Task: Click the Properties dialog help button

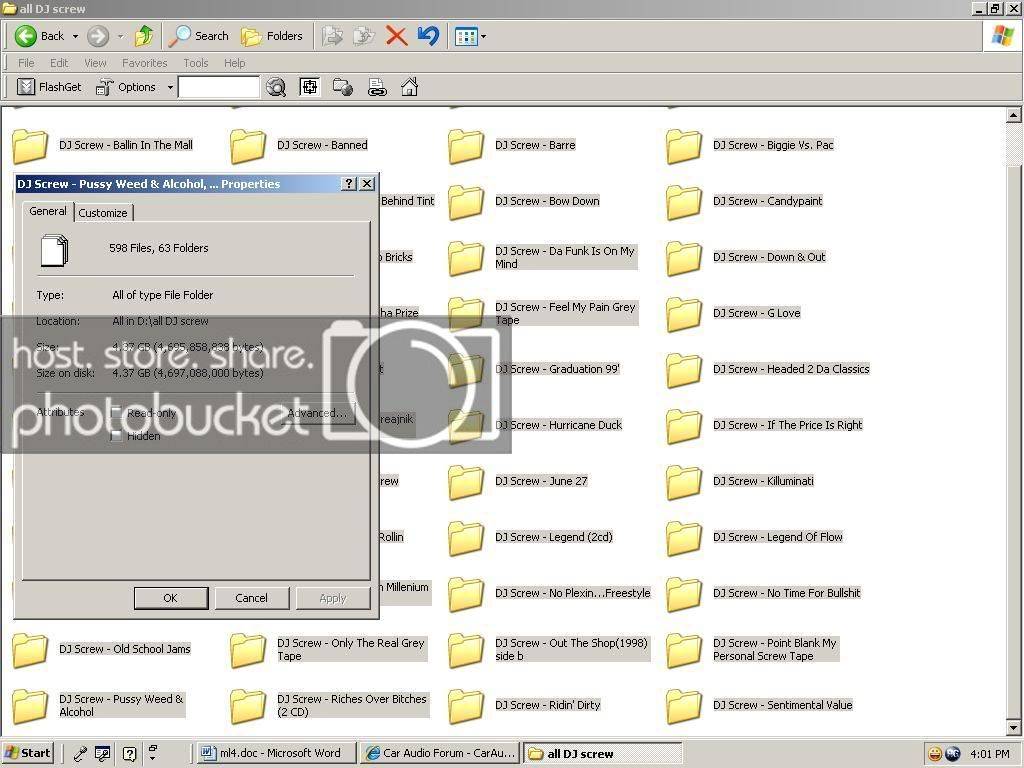Action: [349, 184]
